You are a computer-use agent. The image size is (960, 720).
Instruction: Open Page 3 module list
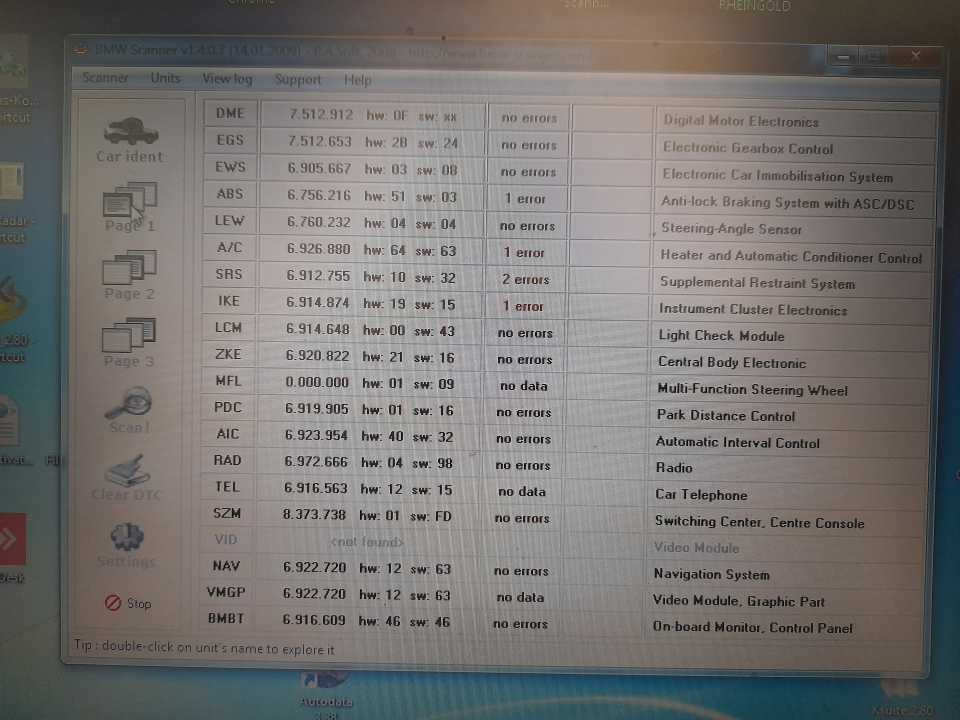(130, 339)
